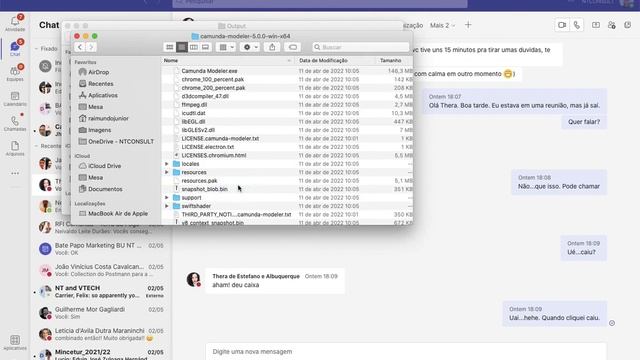
Task: Add people to the Teams chat
Action: pyautogui.click(x=611, y=25)
